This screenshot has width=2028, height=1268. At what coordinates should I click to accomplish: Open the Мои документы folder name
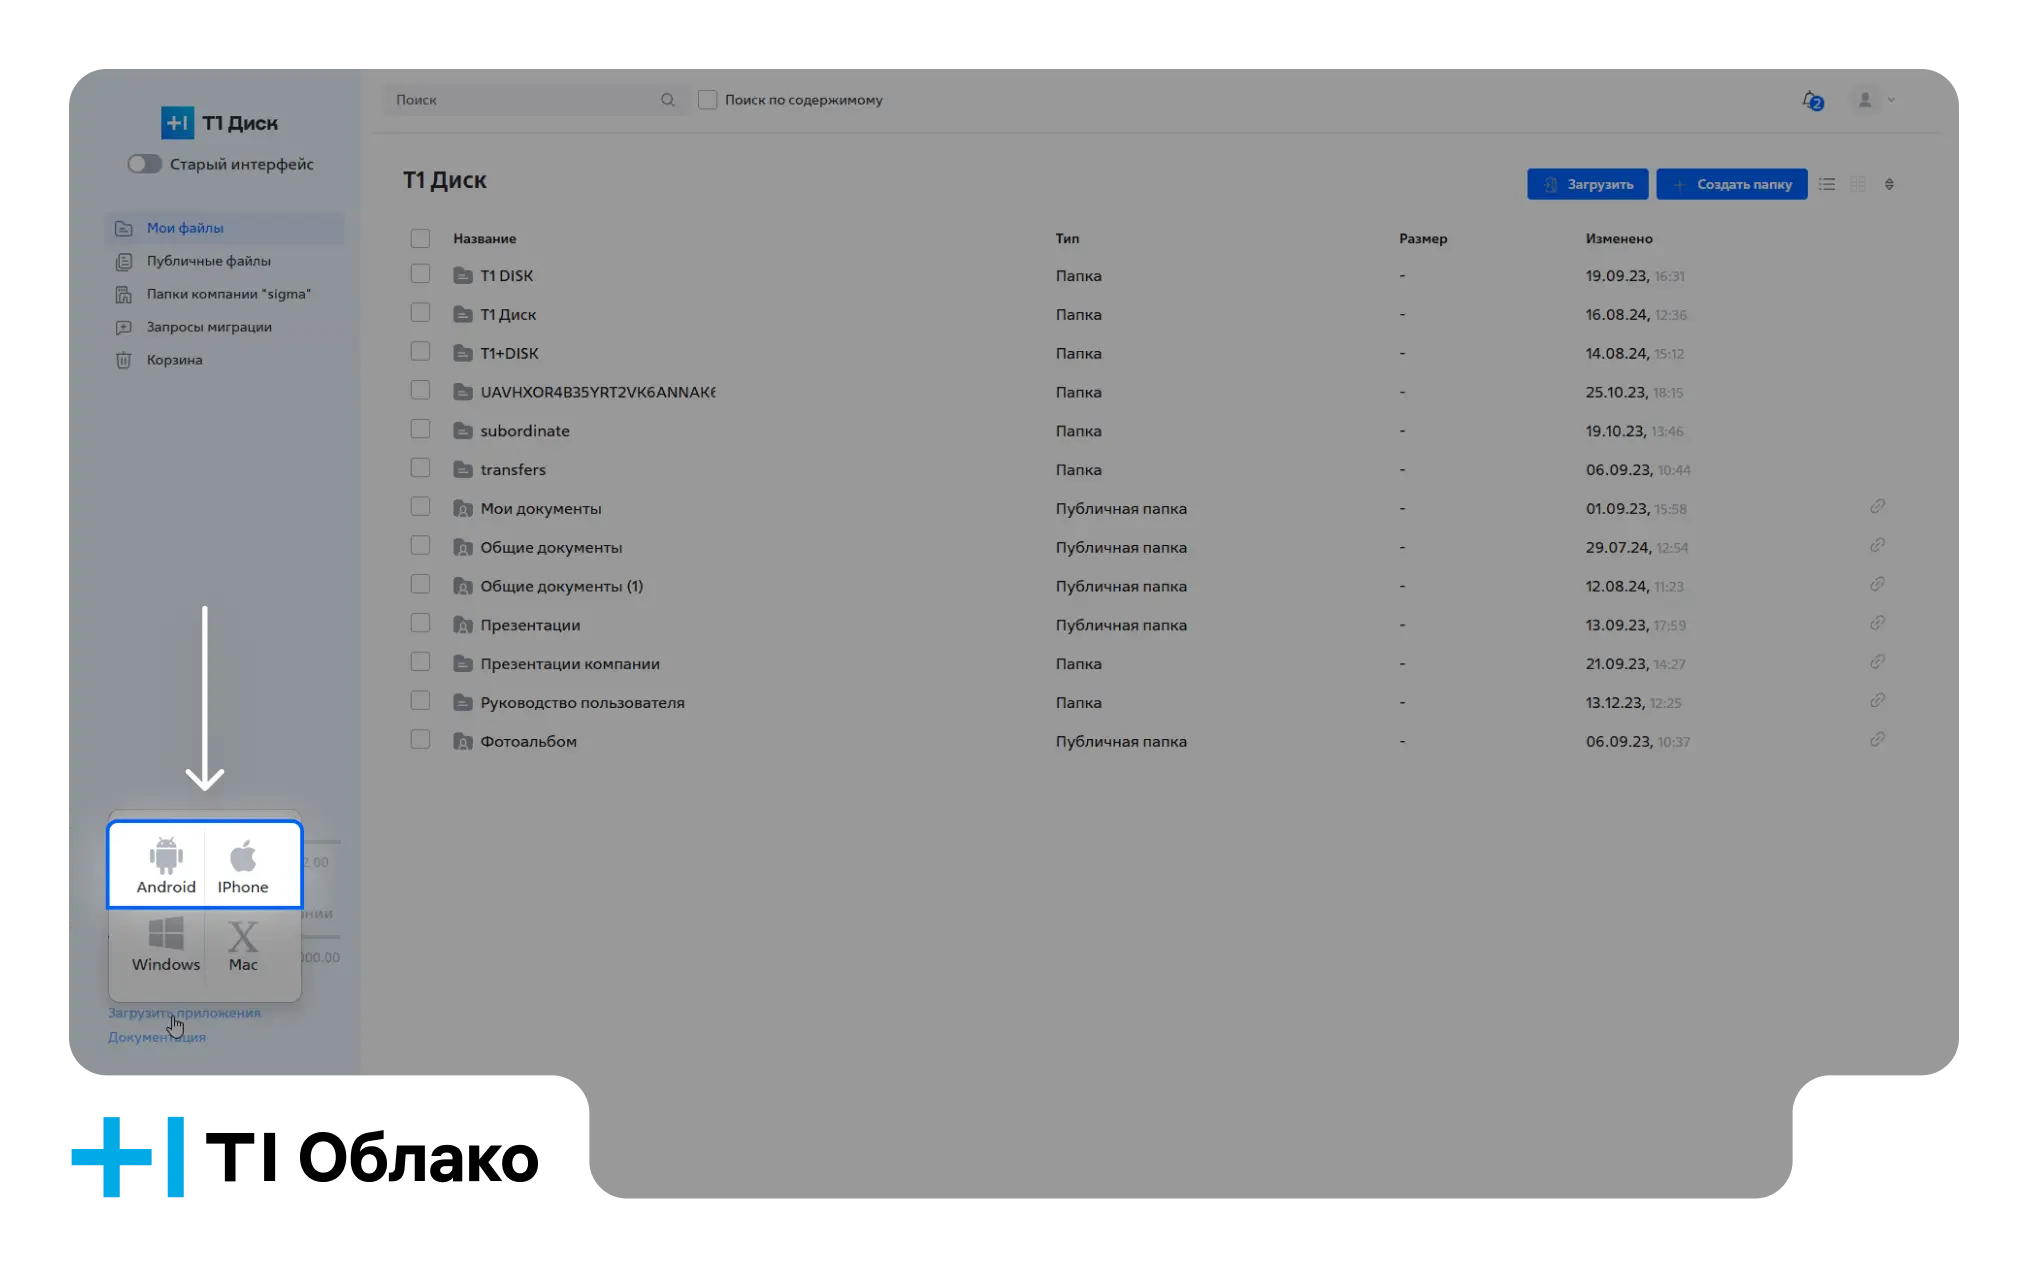pos(541,509)
